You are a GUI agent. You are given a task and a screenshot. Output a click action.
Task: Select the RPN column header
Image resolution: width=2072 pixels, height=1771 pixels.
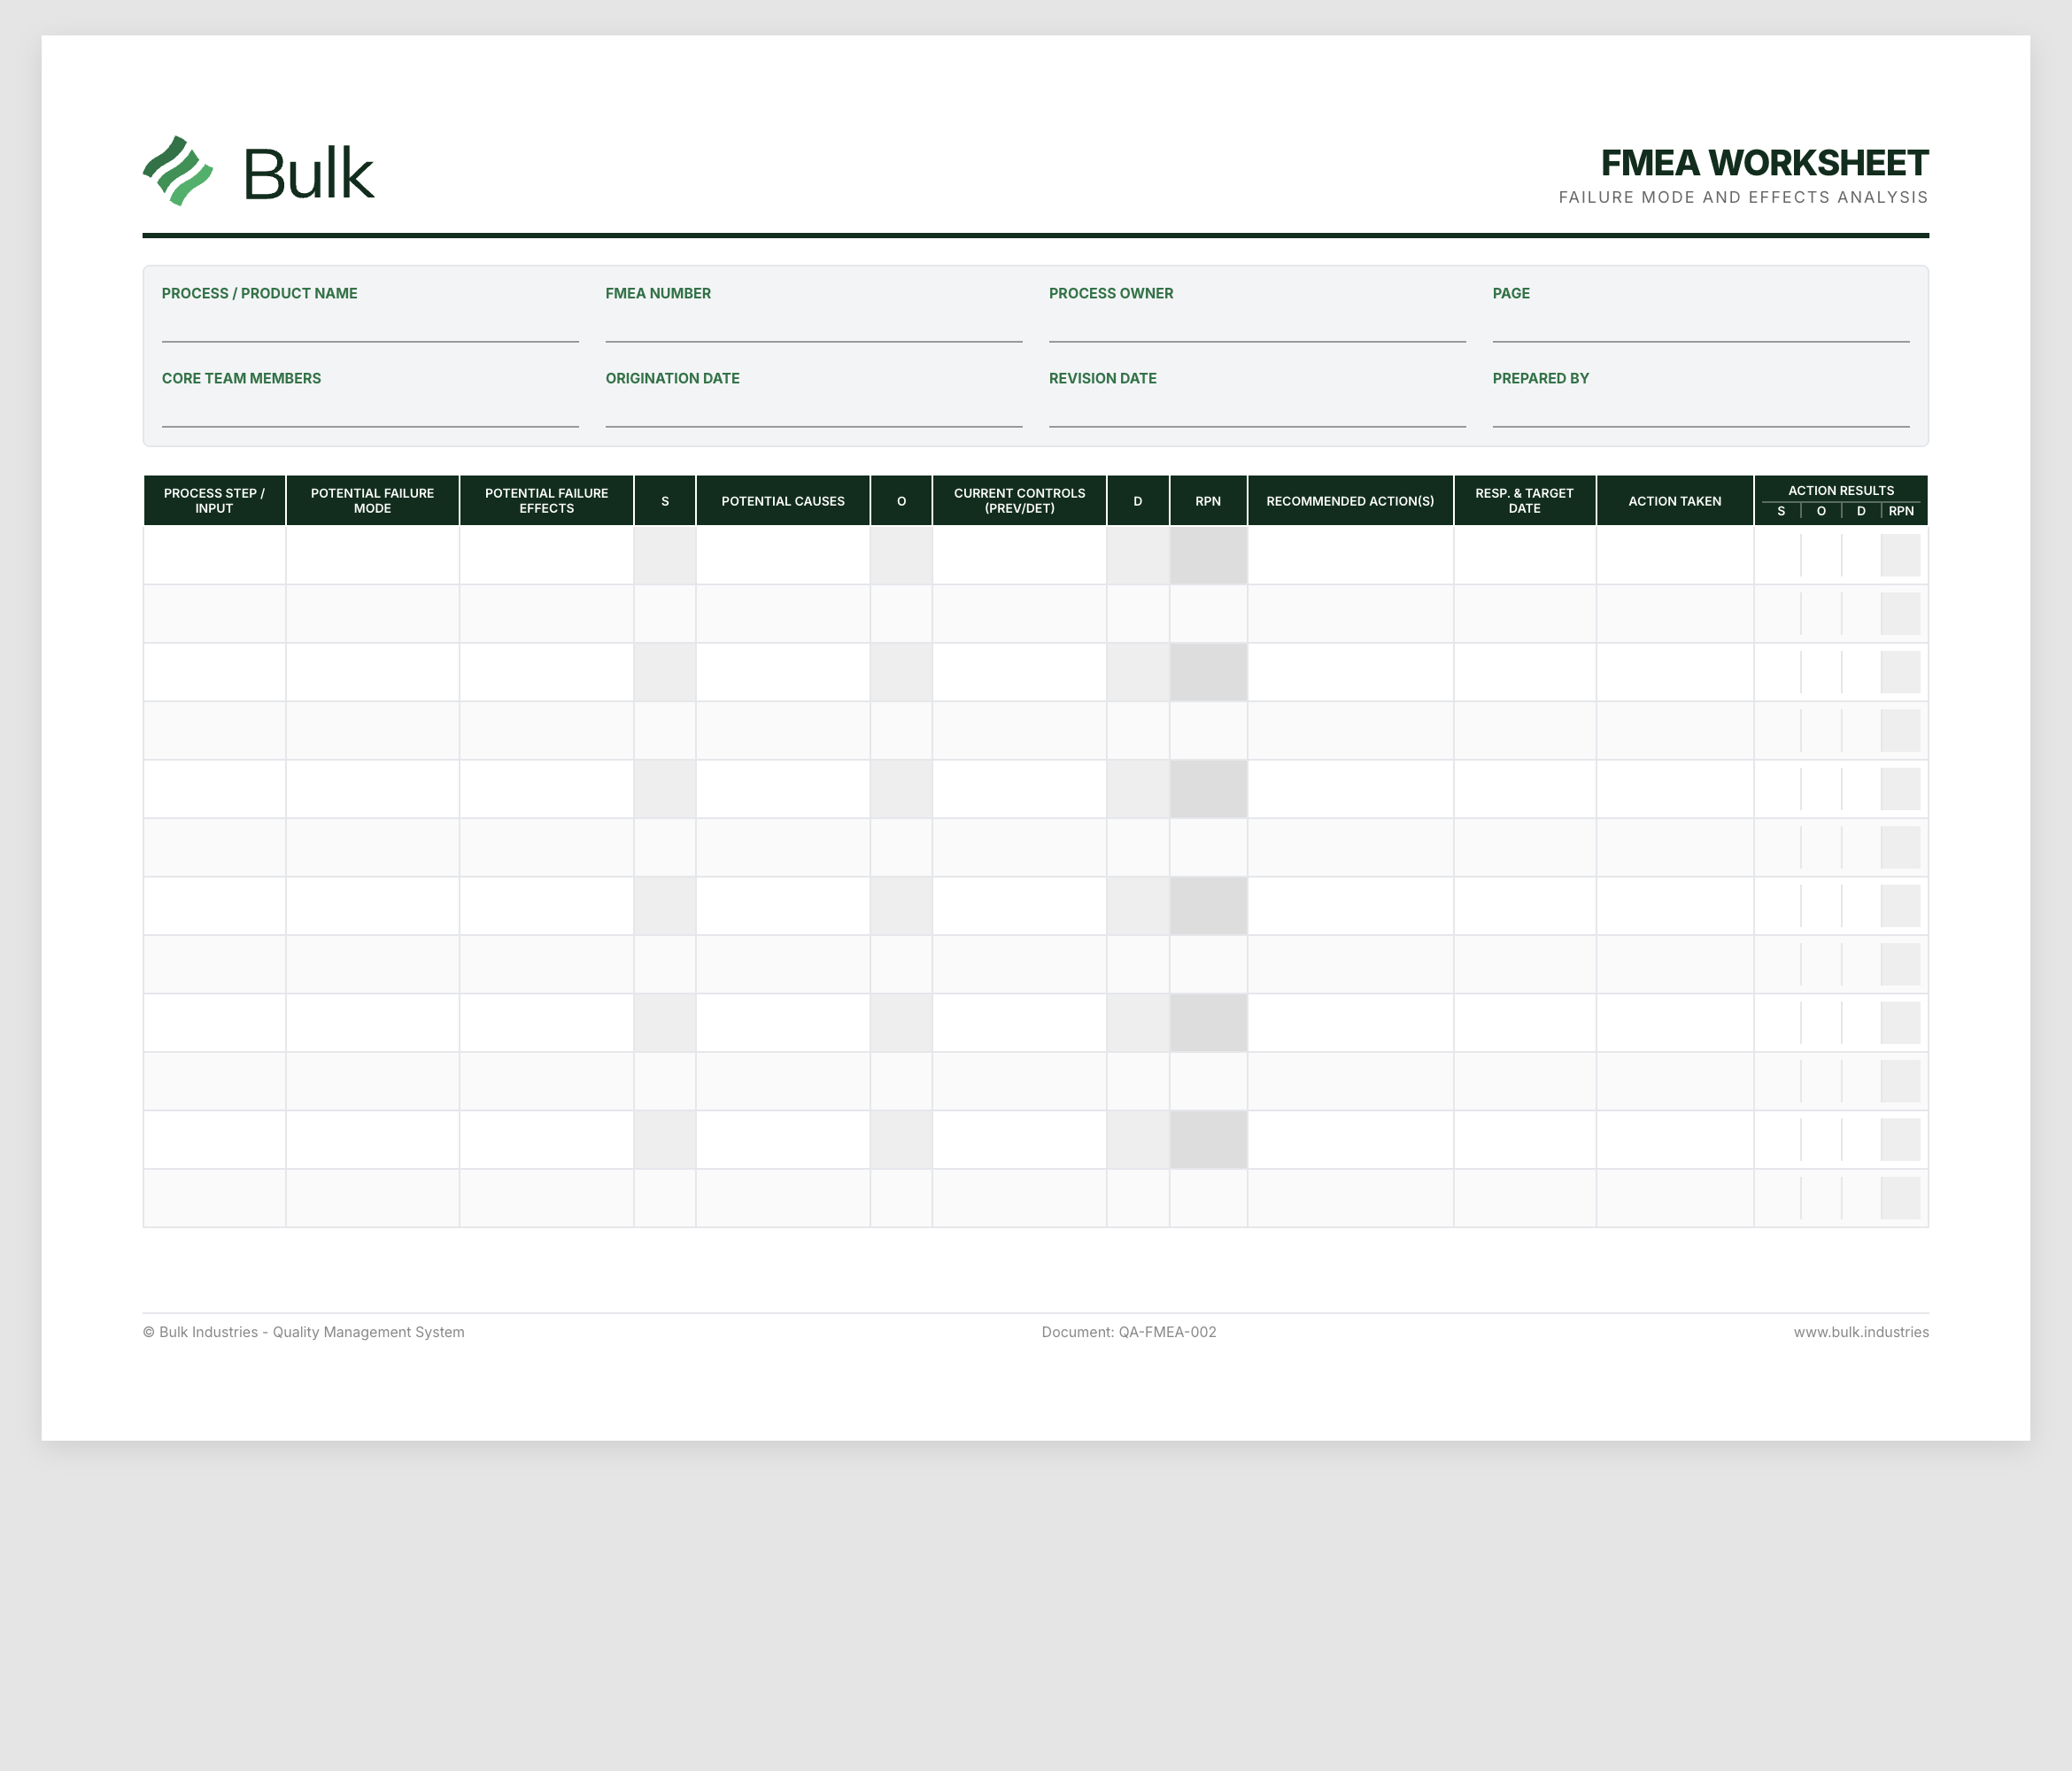tap(1208, 500)
